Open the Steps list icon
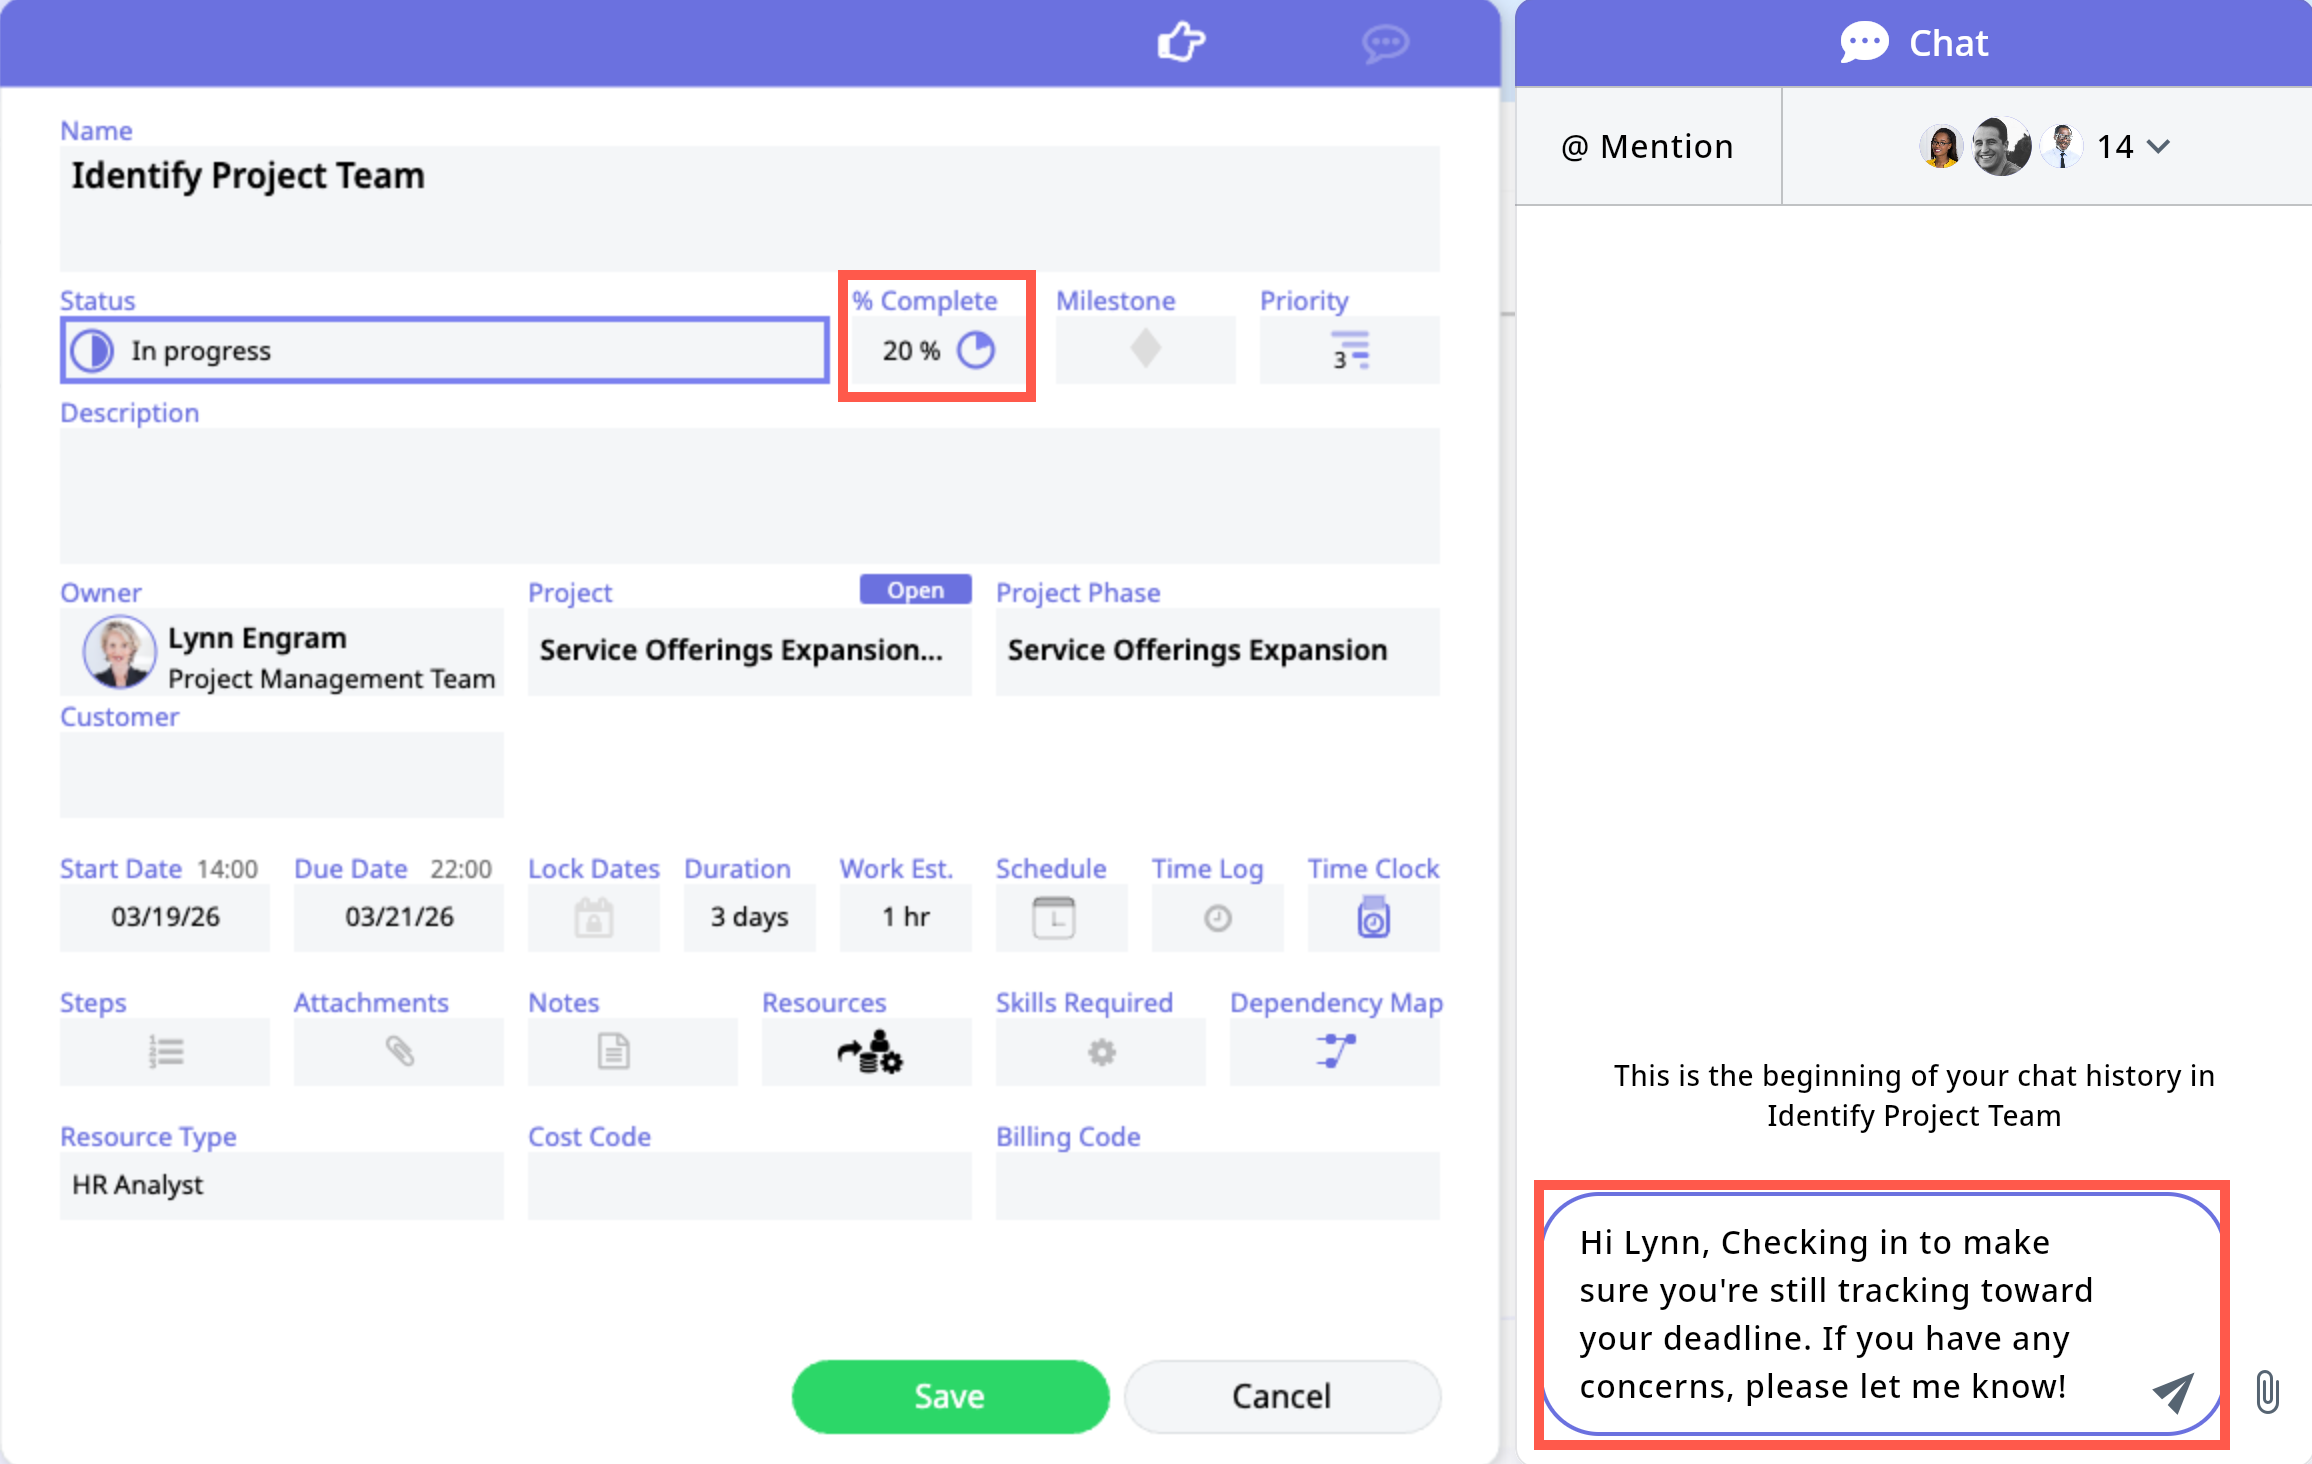Viewport: 2312px width, 1464px height. [x=165, y=1052]
